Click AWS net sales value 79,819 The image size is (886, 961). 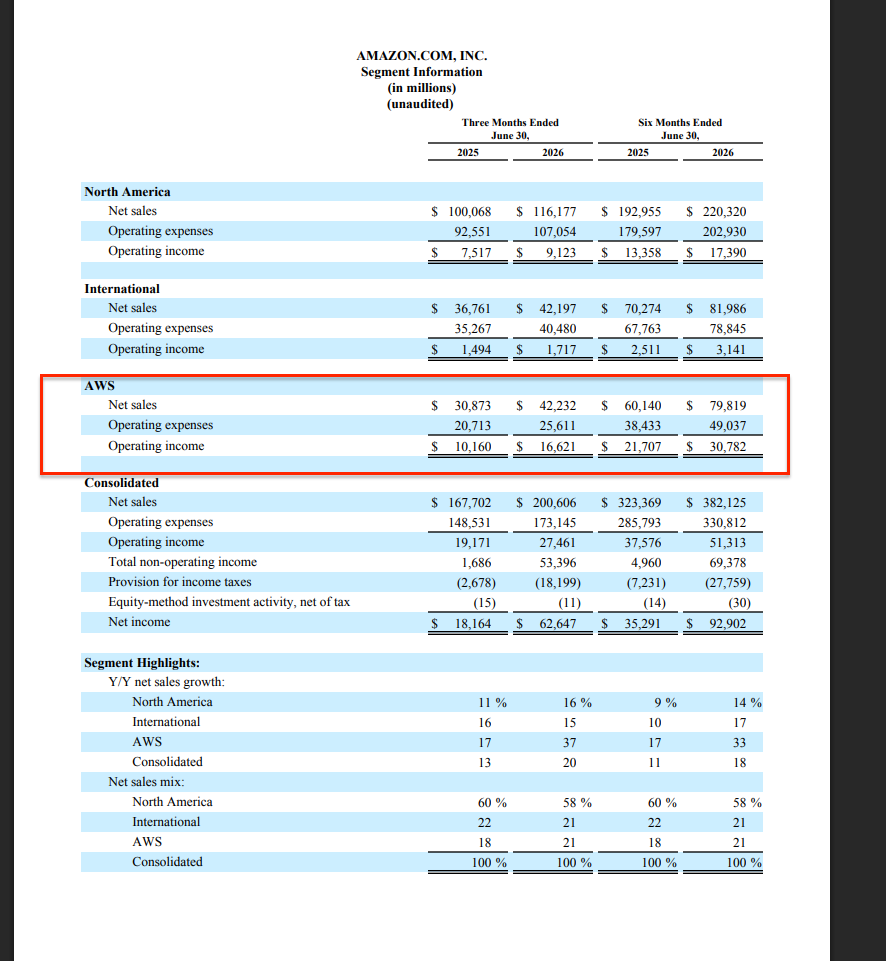pos(728,405)
